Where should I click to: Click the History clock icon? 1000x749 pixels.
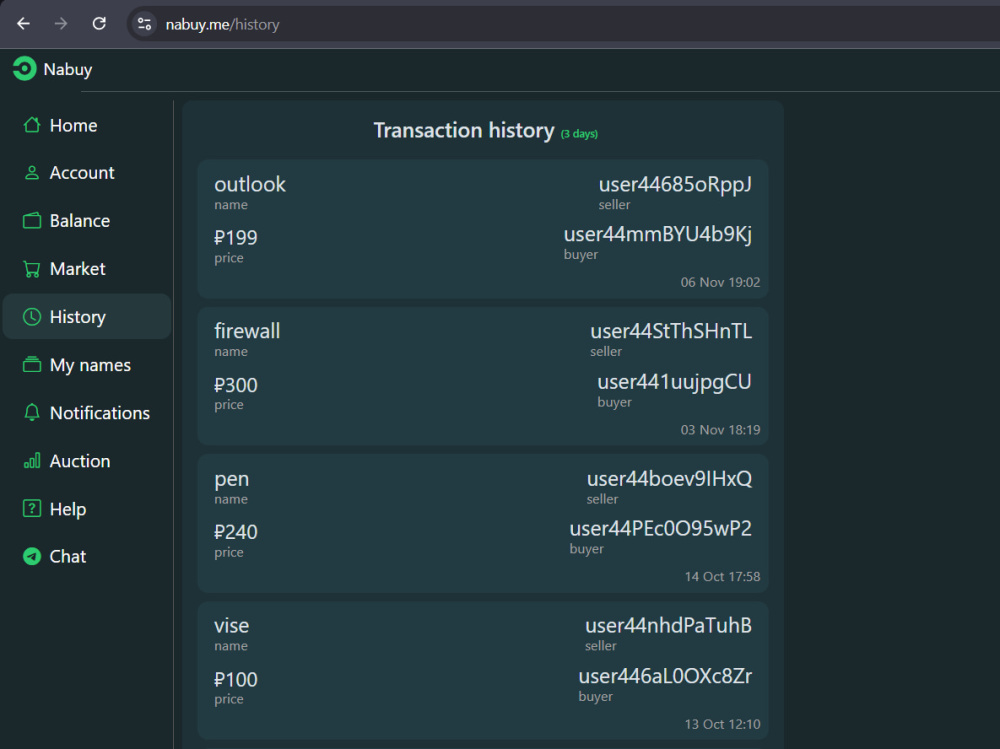[32, 316]
